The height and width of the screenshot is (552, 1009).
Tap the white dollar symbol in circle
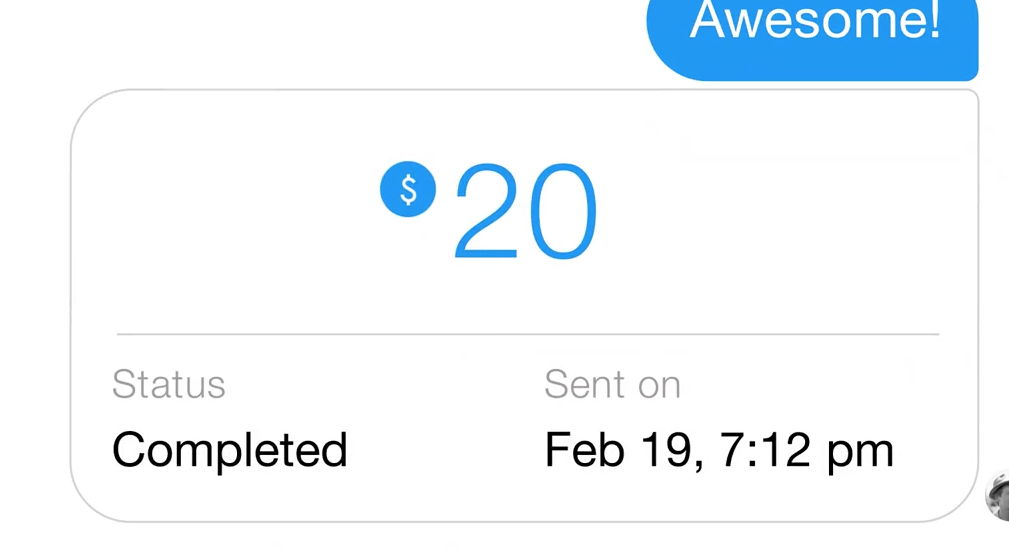(408, 190)
